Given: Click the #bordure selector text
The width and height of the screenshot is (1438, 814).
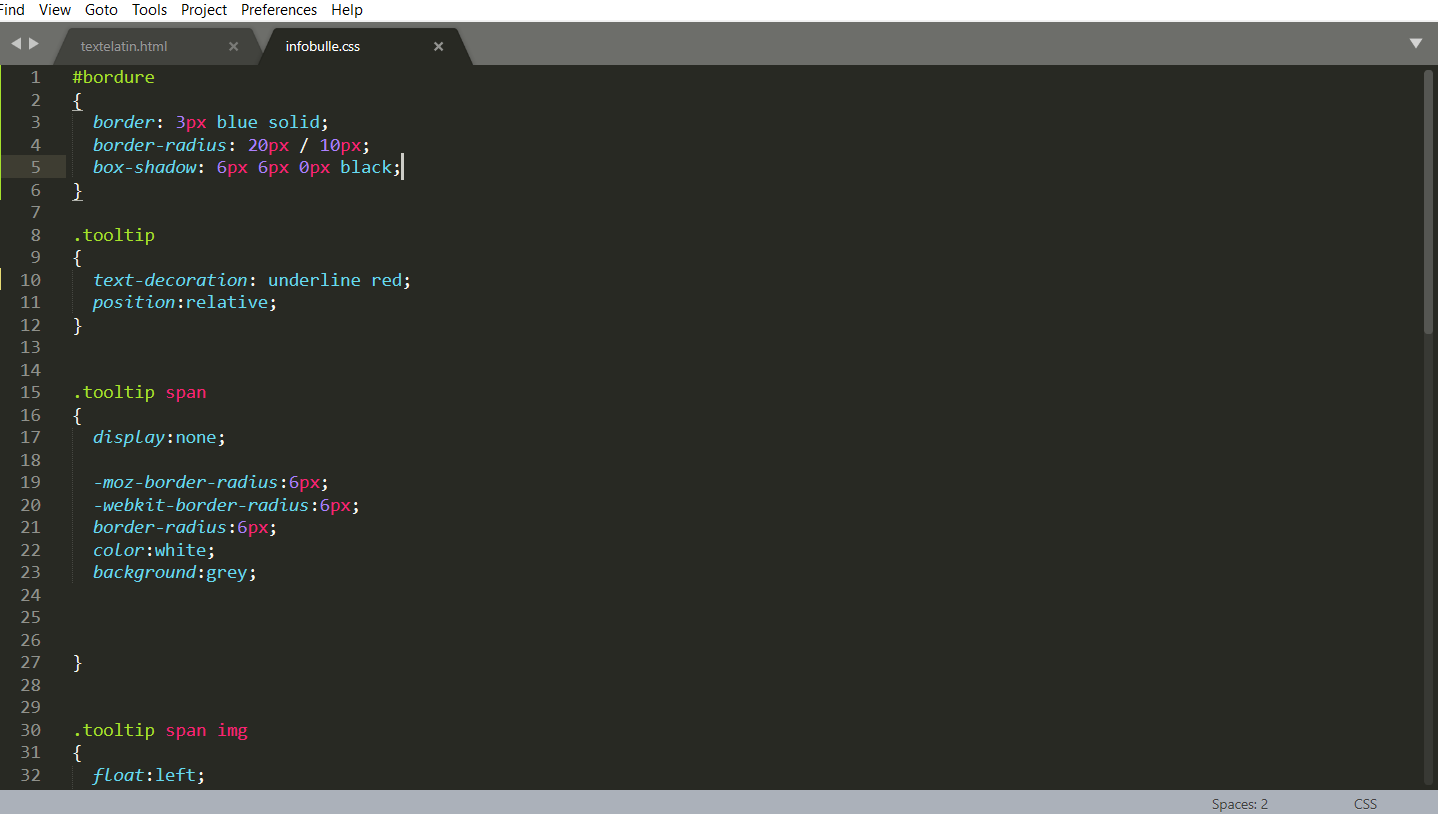Looking at the screenshot, I should coord(113,77).
